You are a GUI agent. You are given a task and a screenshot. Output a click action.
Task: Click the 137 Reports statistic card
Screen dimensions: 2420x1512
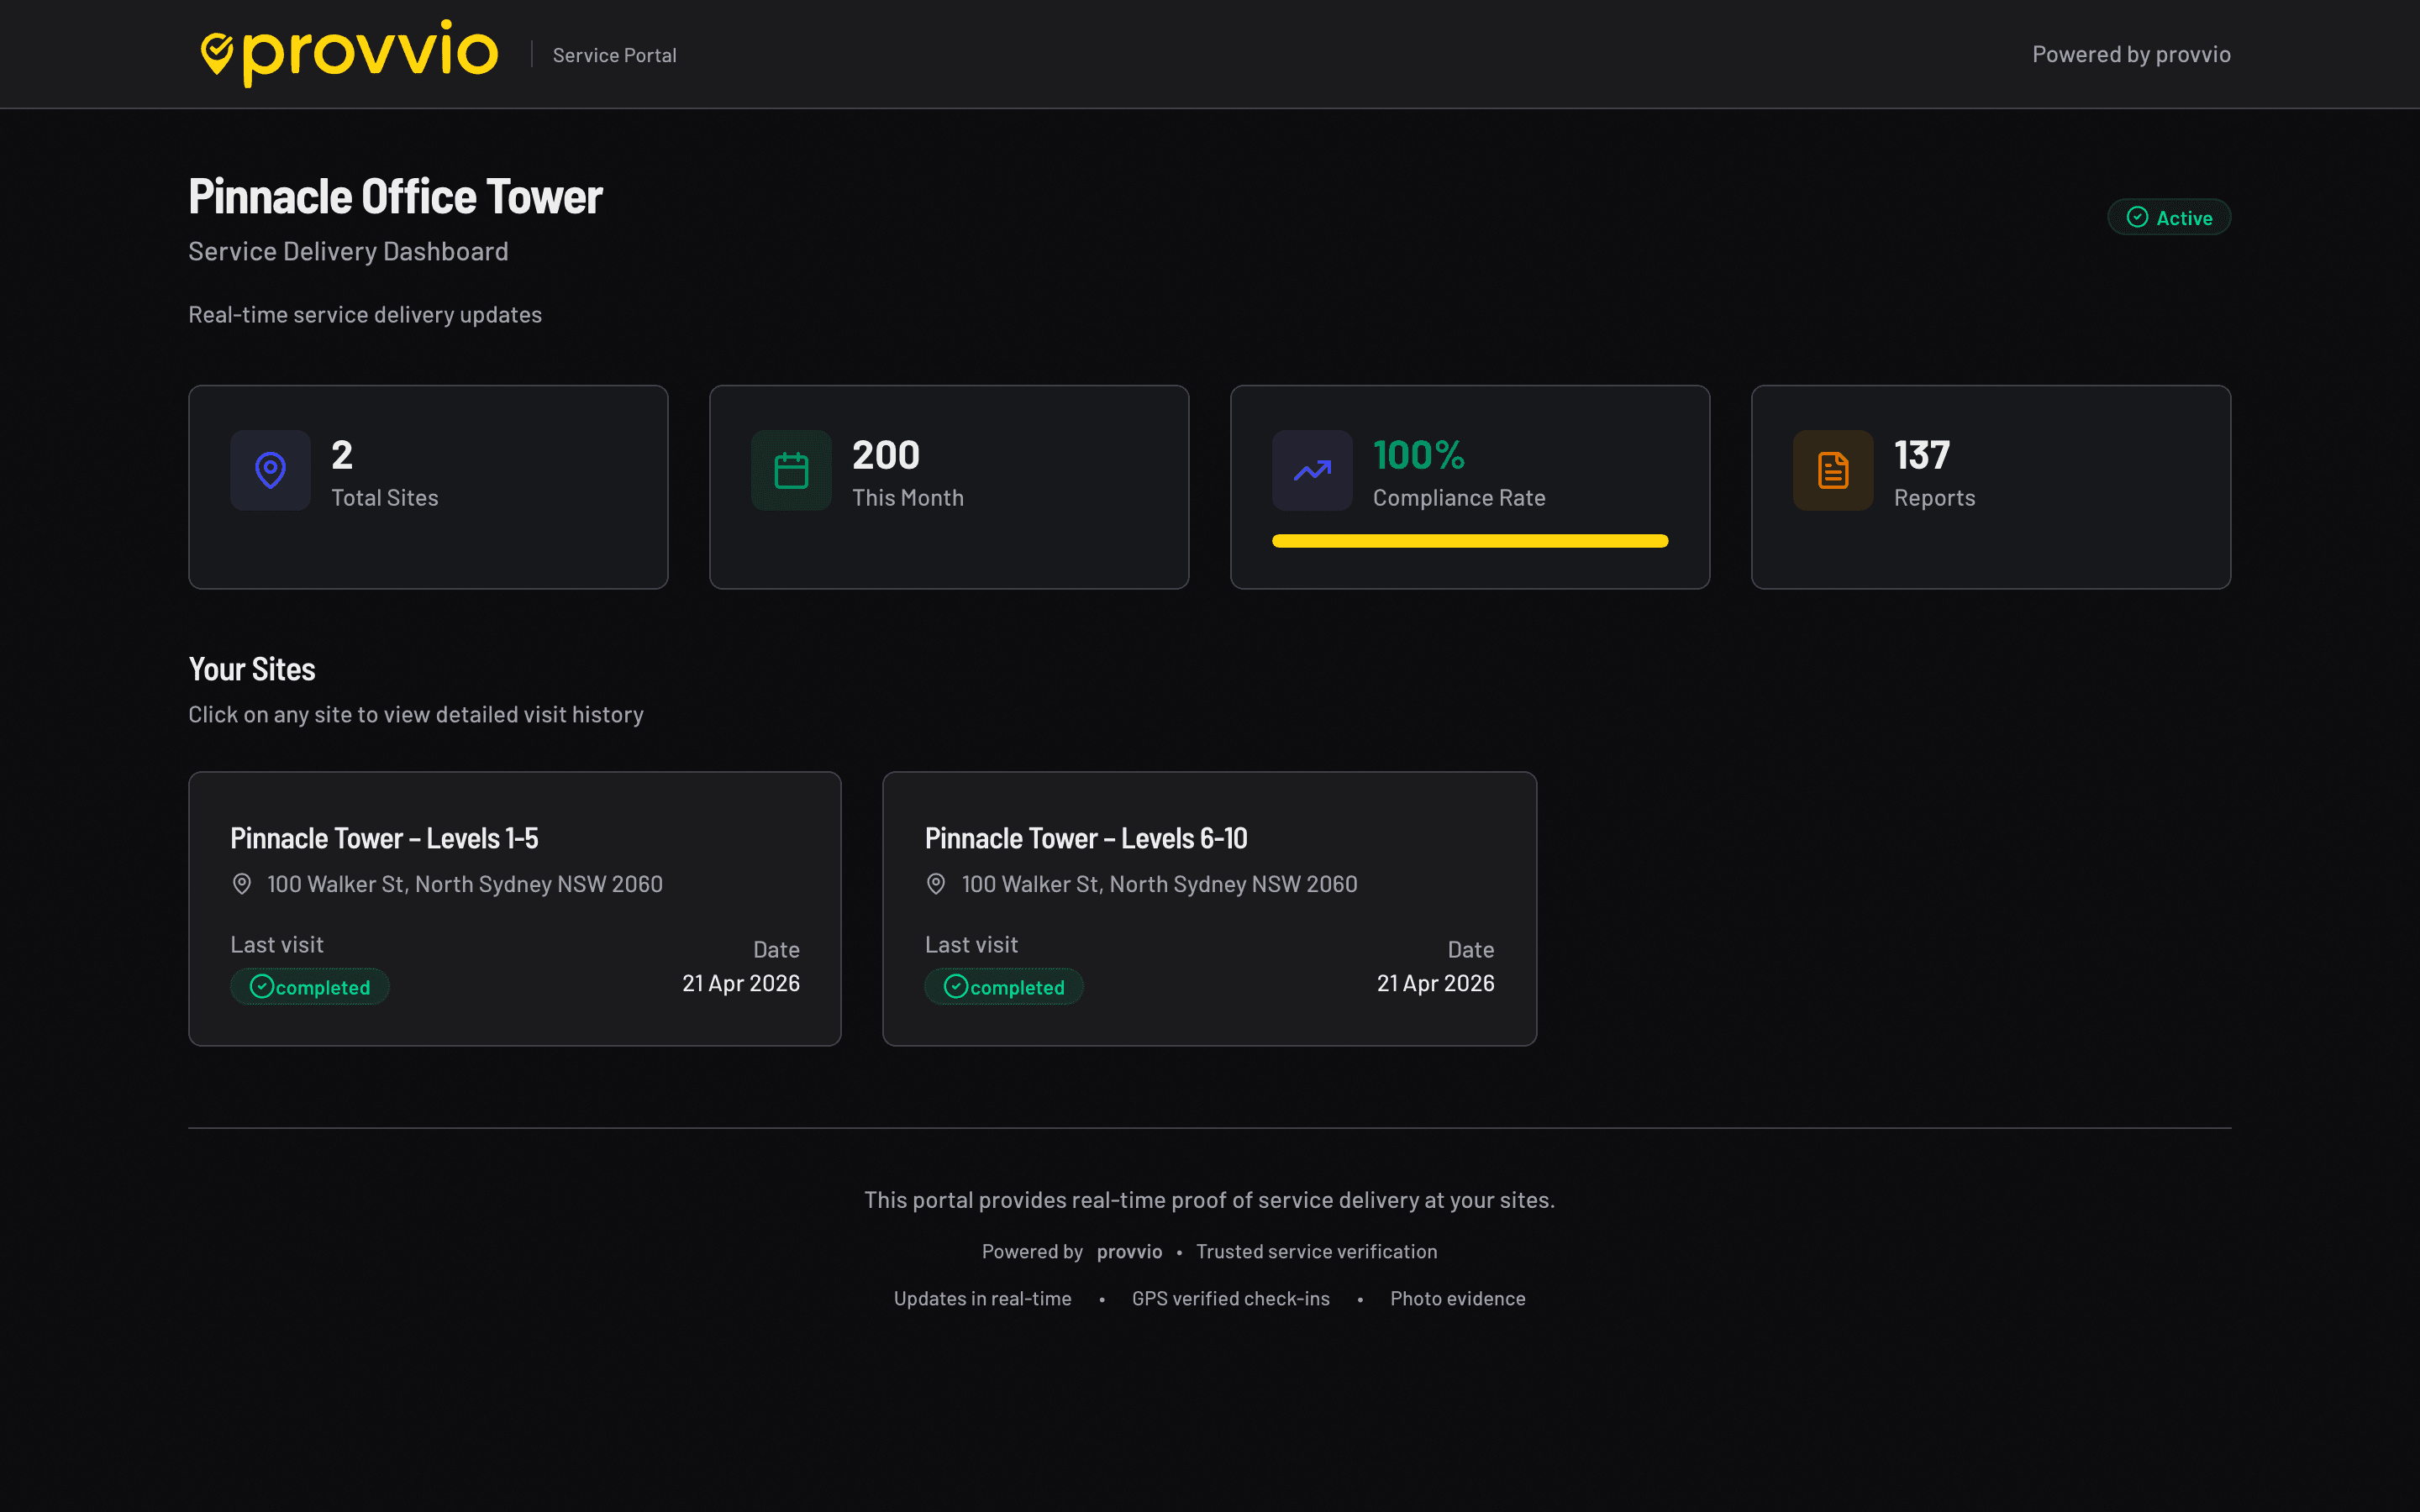point(1990,486)
